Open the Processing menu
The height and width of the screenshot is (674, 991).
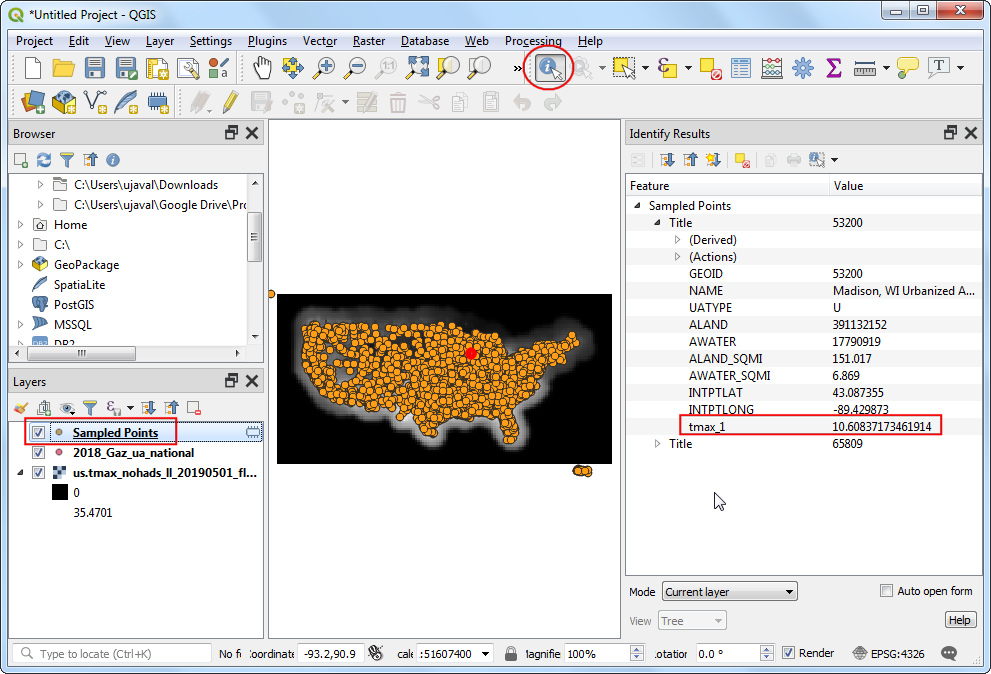533,41
